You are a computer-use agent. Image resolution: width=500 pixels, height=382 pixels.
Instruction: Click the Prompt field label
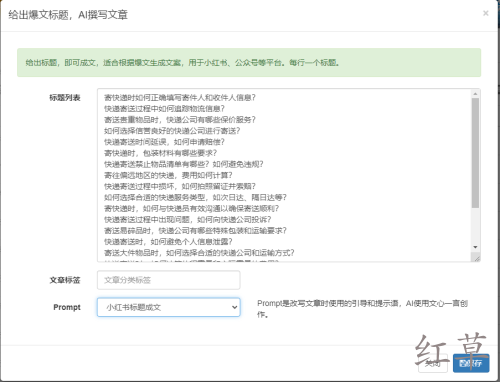[67, 307]
